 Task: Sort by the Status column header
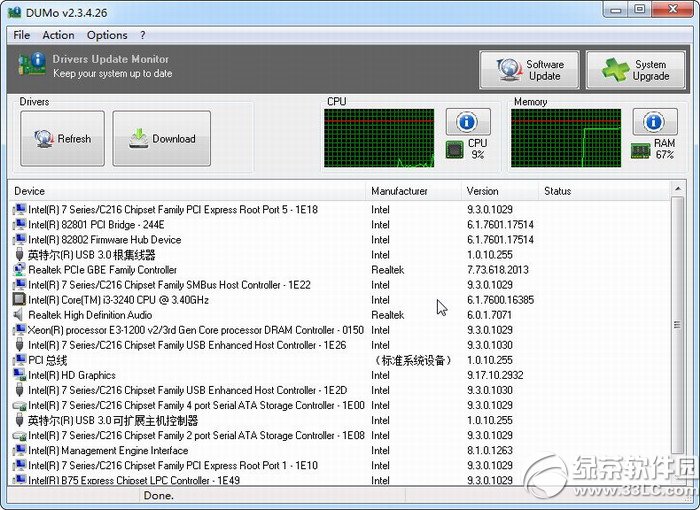[x=604, y=191]
